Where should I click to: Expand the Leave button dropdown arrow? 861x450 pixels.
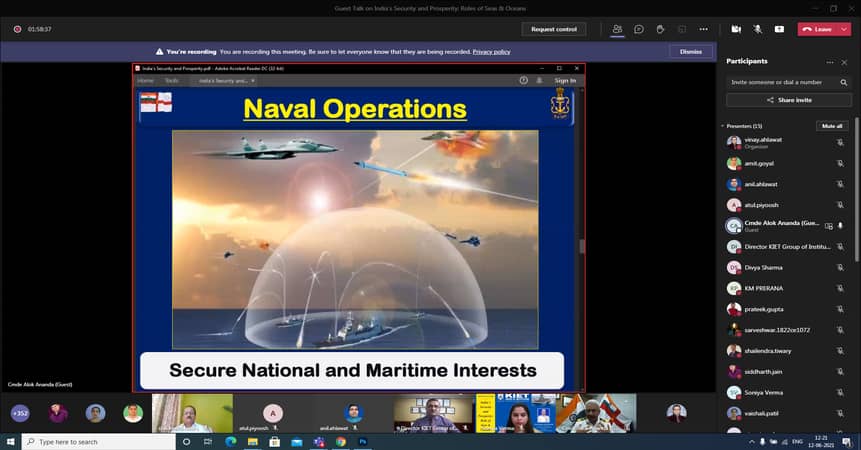pos(843,29)
